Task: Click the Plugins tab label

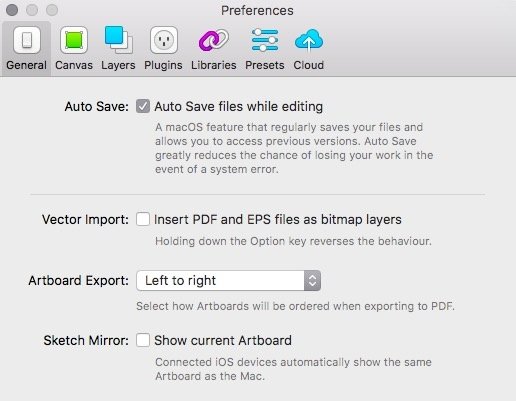Action: [163, 65]
